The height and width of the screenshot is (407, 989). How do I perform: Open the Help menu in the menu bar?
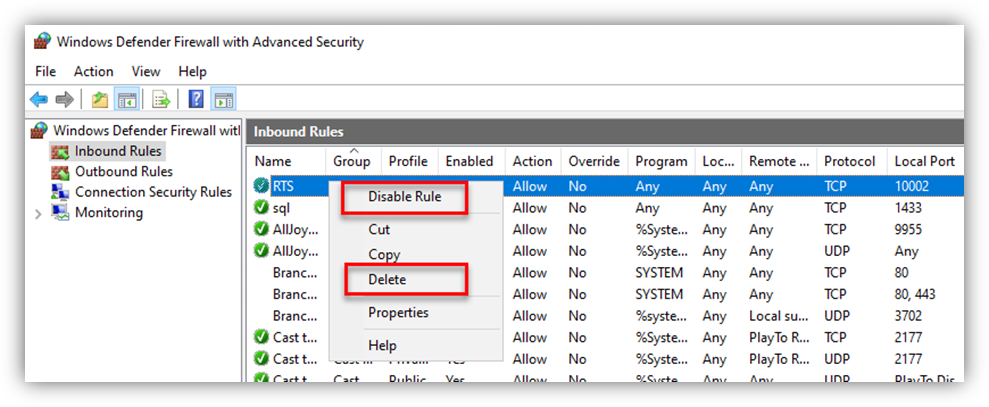[192, 71]
